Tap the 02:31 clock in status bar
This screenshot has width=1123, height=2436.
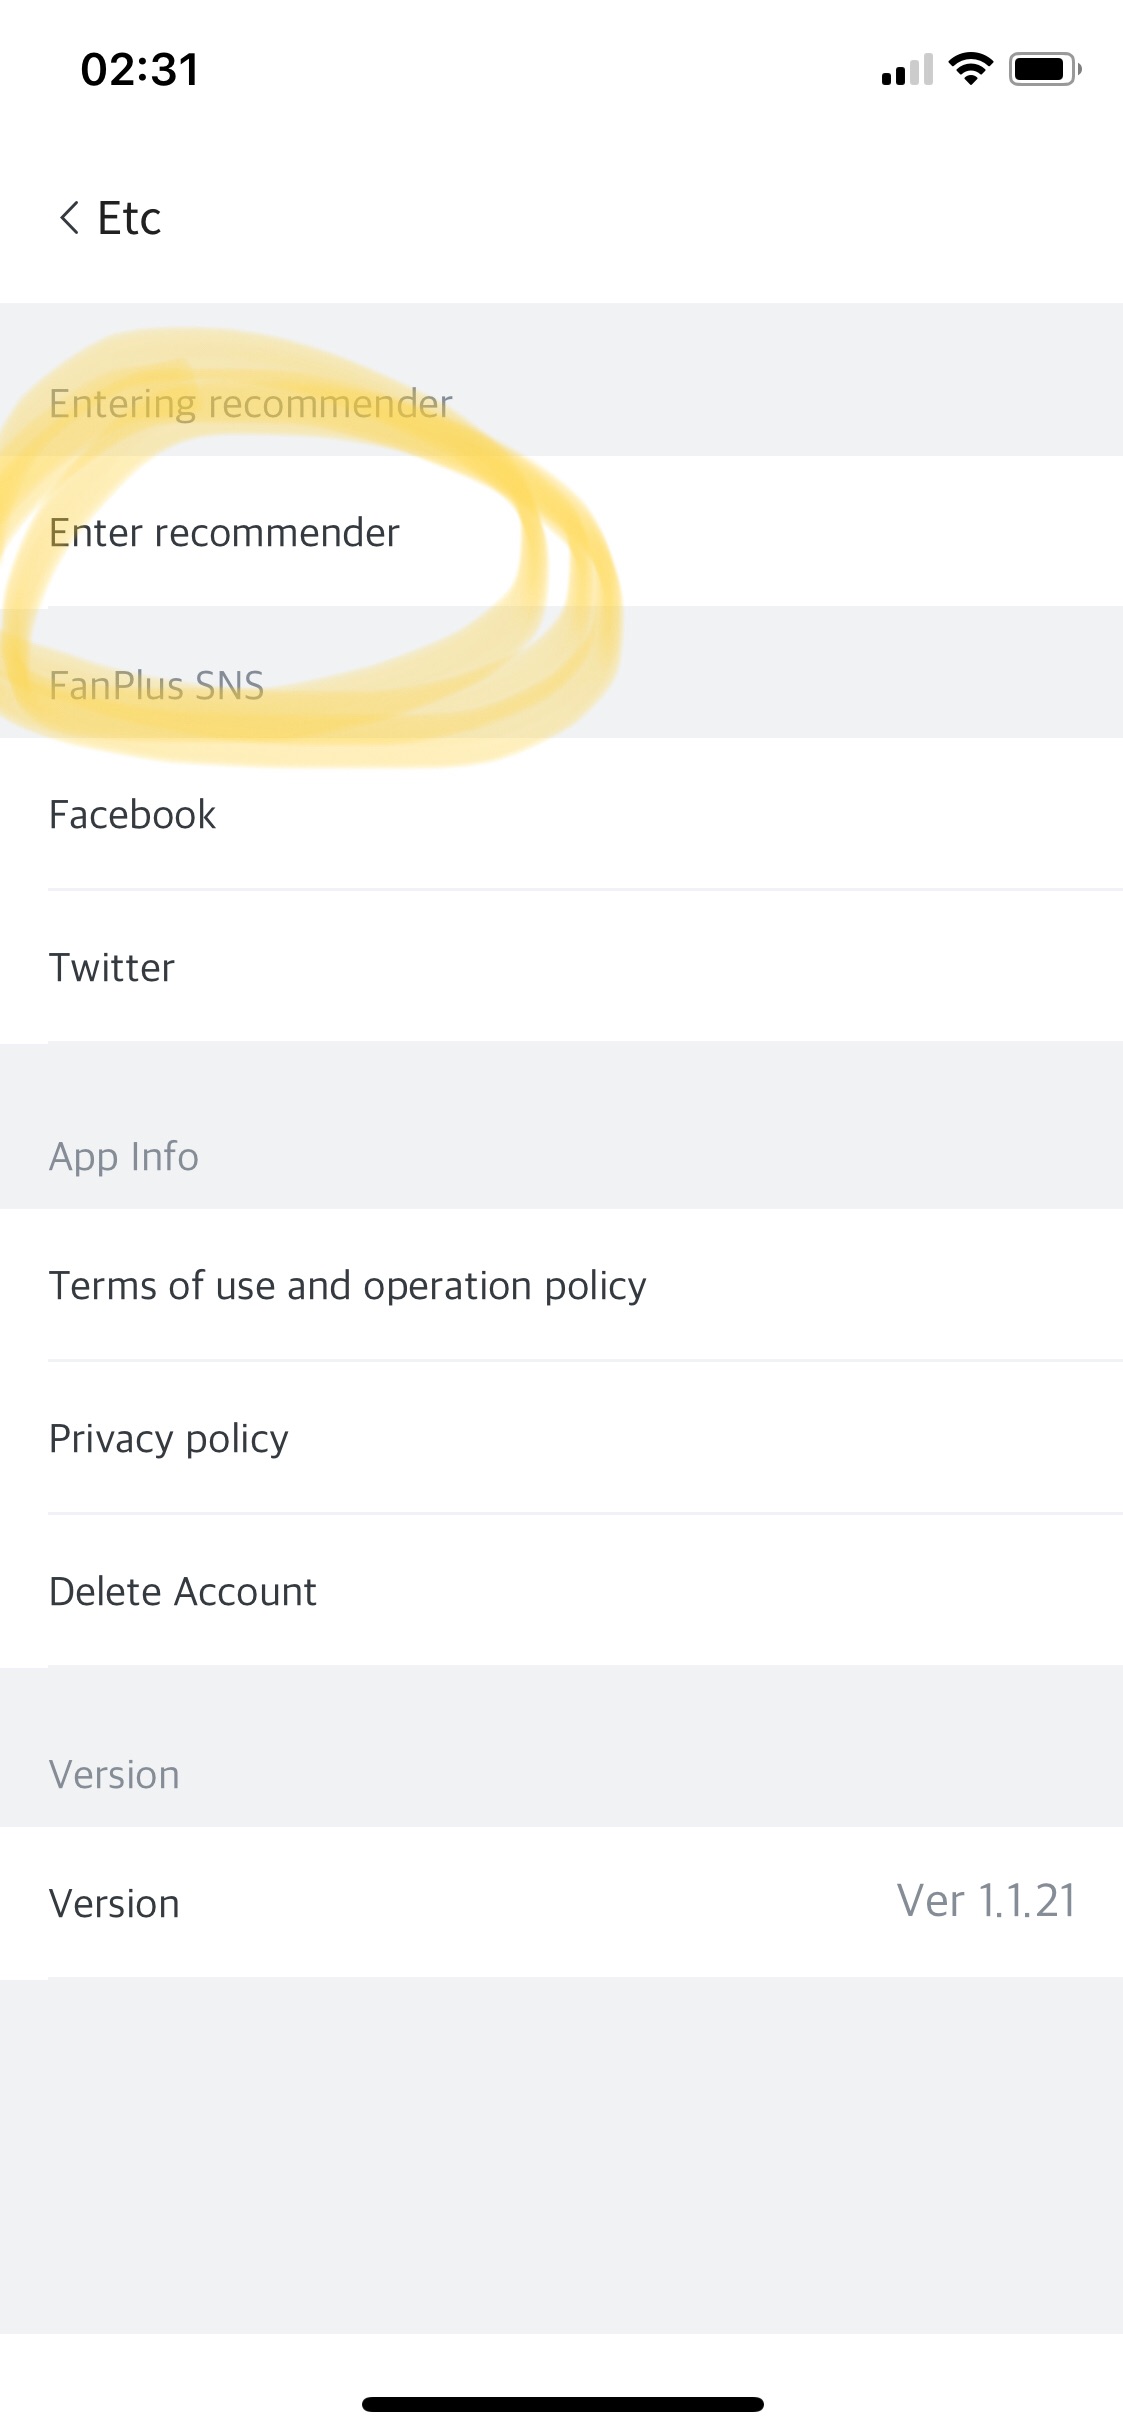pos(139,70)
